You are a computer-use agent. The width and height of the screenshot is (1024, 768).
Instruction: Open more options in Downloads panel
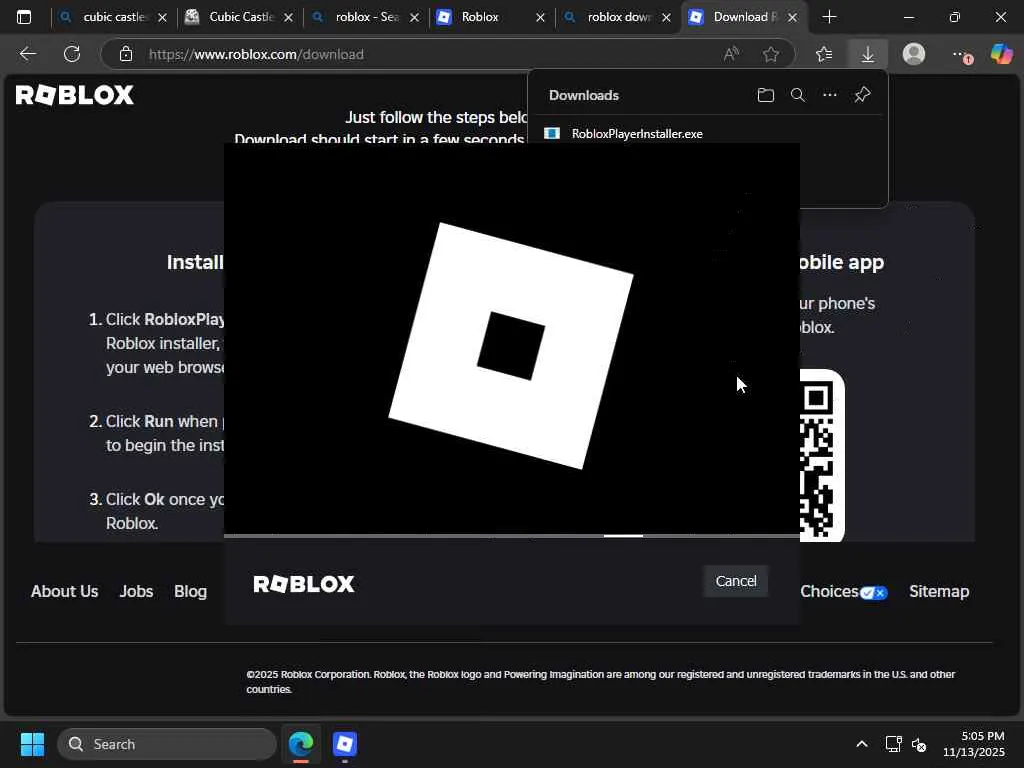click(829, 95)
